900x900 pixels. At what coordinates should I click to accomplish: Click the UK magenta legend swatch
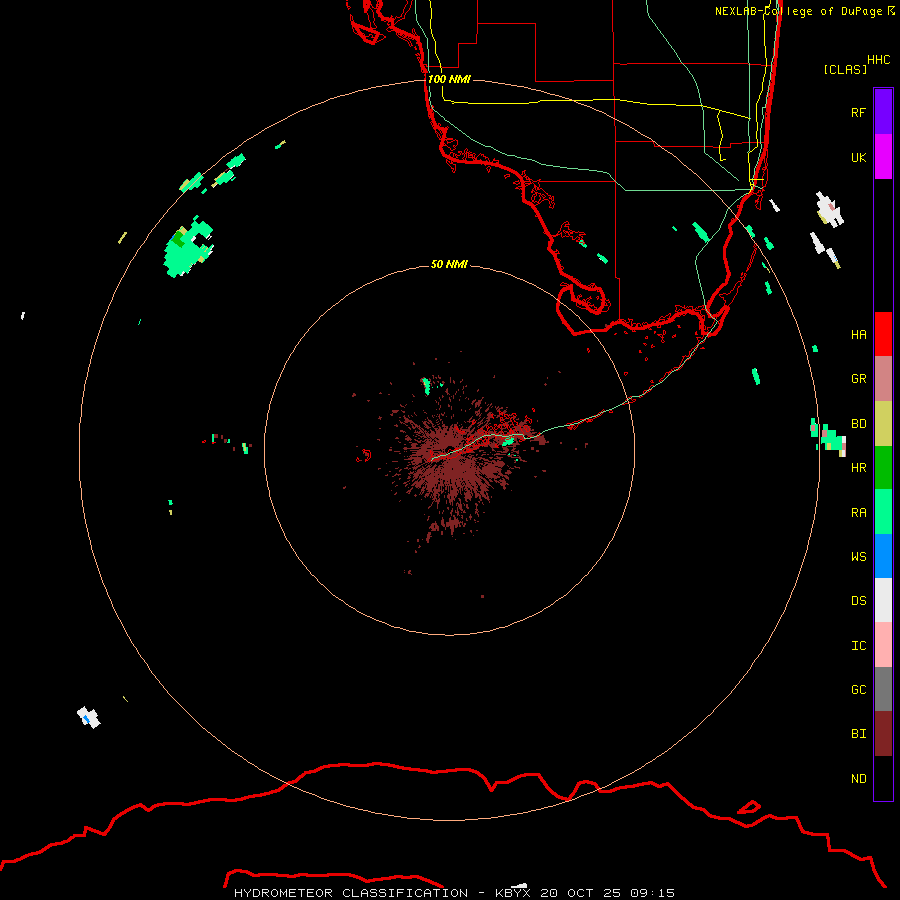883,157
